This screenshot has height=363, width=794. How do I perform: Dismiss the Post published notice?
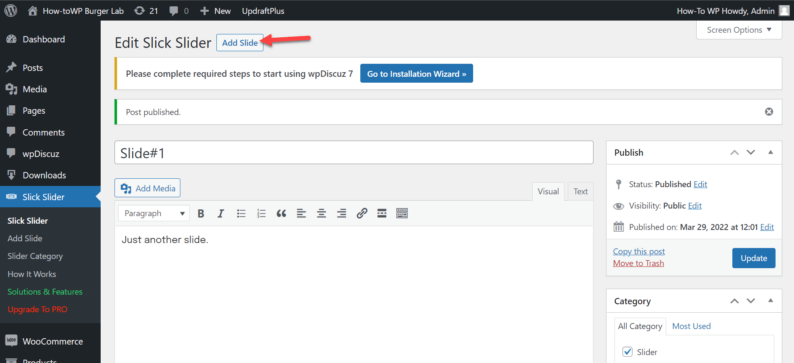click(769, 112)
